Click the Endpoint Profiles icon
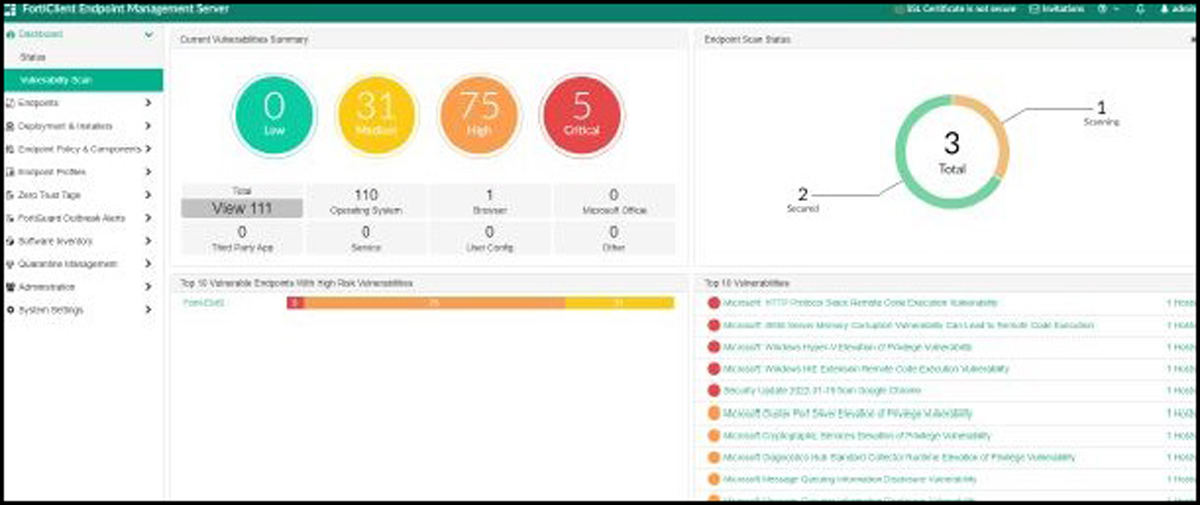 pyautogui.click(x=10, y=172)
